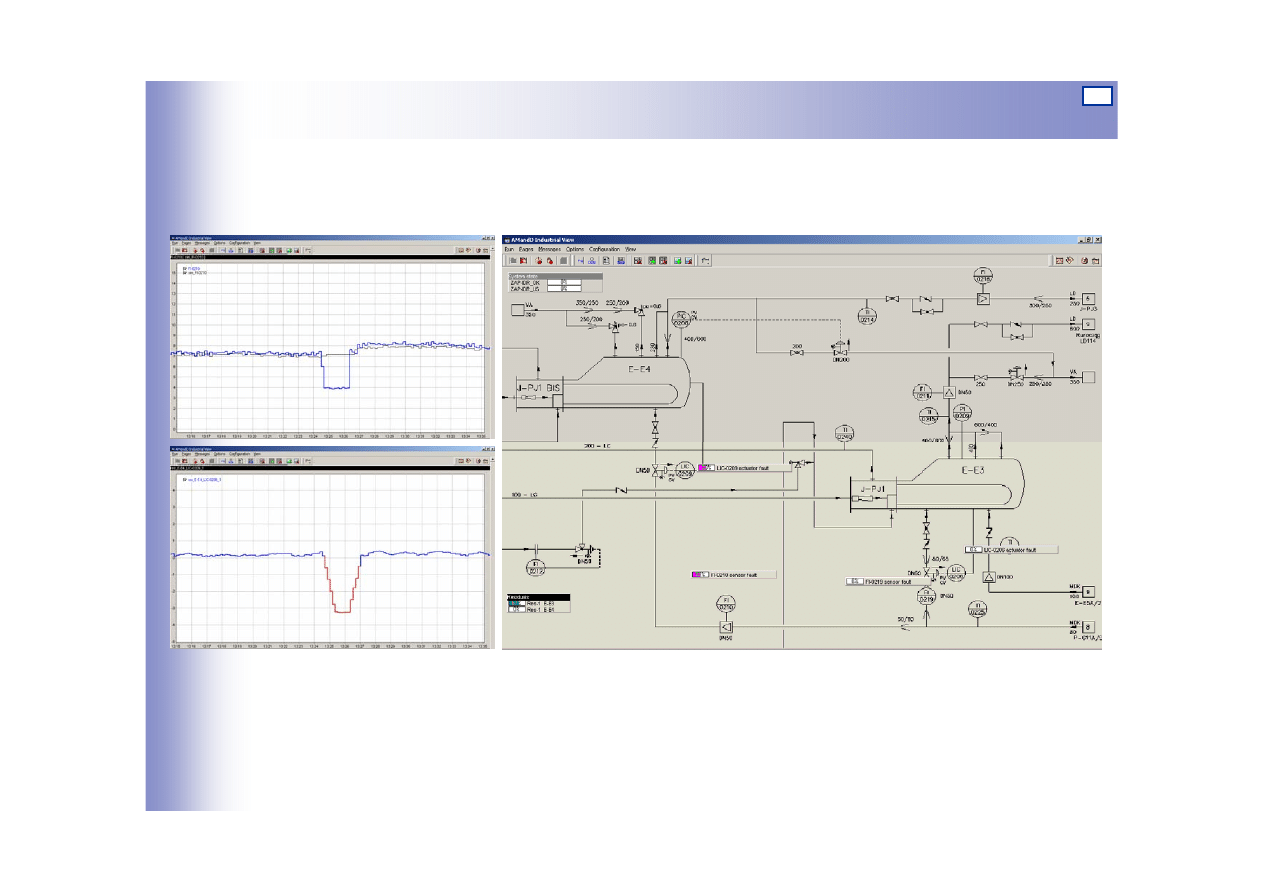Toggle the res_FI0210 trend legend checkbox
Image resolution: width=1263 pixels, height=893 pixels.
pos(184,272)
